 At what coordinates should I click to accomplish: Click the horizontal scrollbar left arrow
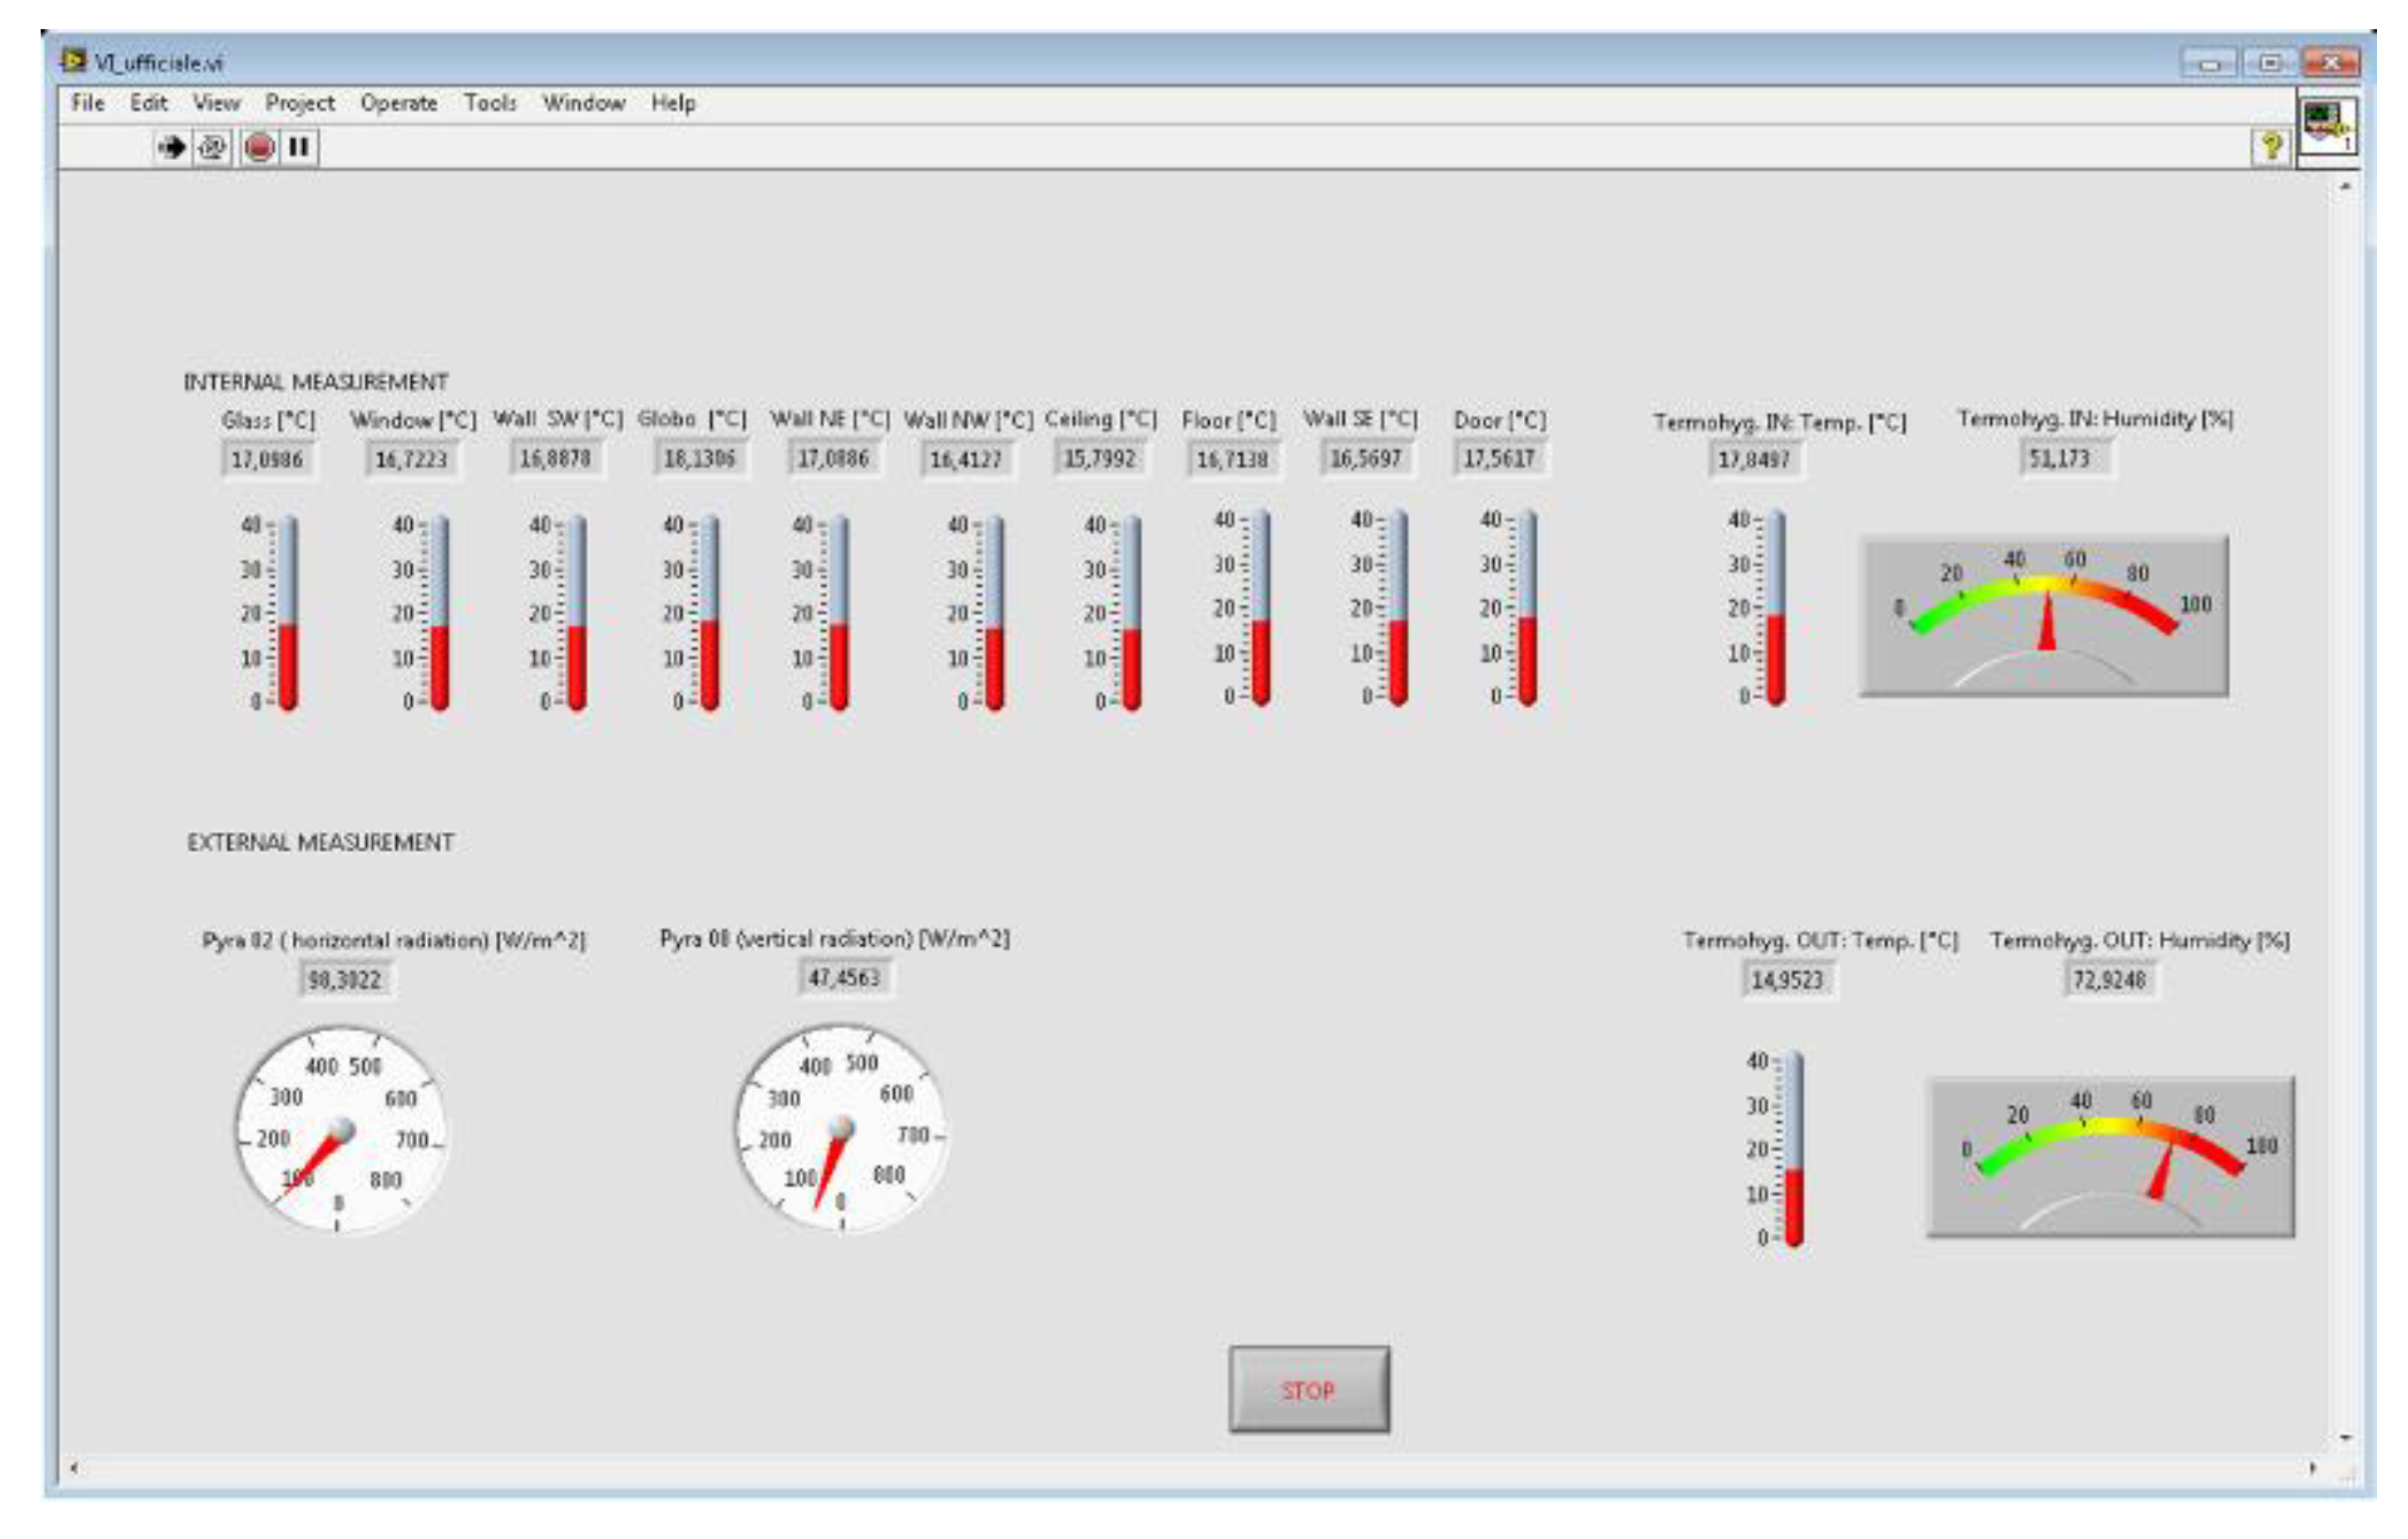pos(73,1467)
